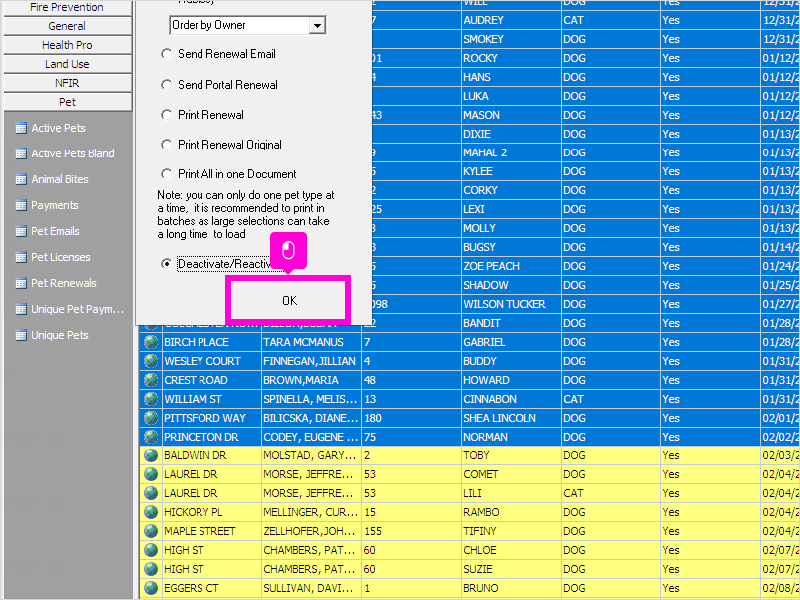Select the SULLIVAN, DAVI... owner cell
This screenshot has width=800, height=600.
(x=311, y=588)
